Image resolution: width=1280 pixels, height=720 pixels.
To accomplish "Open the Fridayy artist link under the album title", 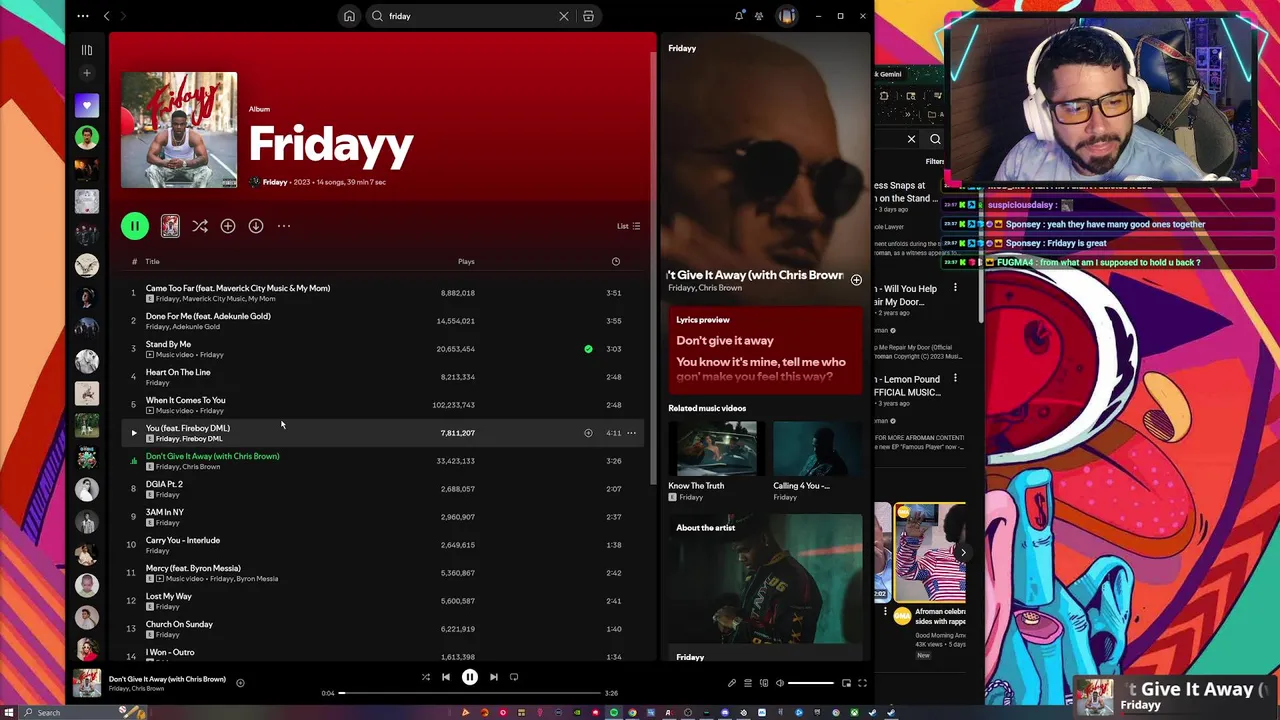I will [275, 182].
